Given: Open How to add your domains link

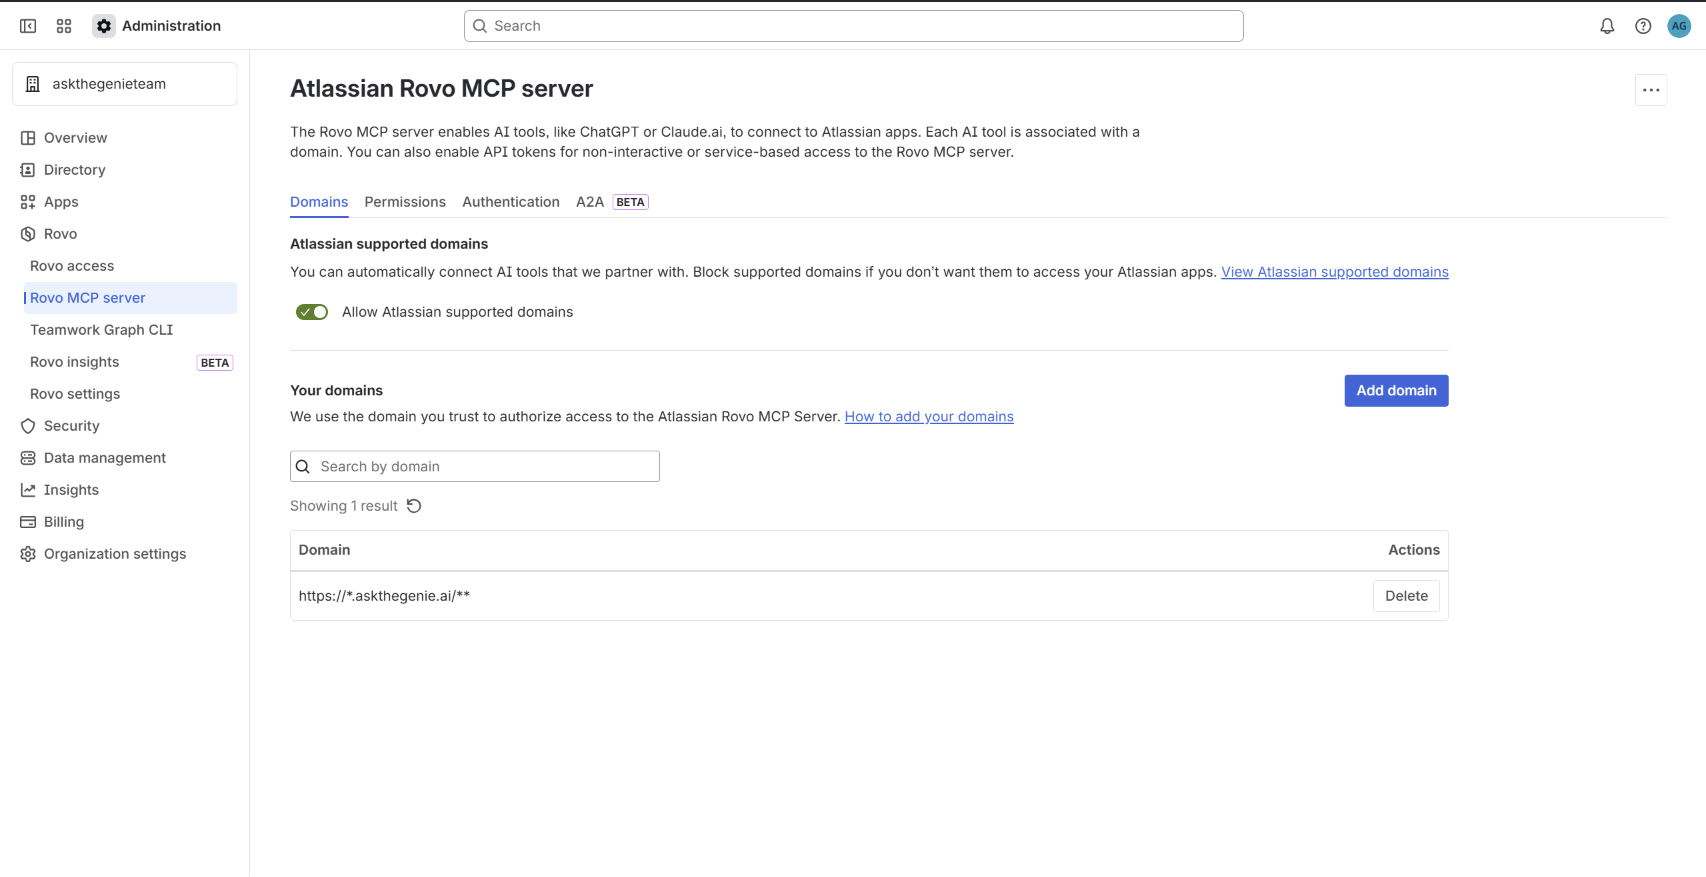Looking at the screenshot, I should [929, 417].
